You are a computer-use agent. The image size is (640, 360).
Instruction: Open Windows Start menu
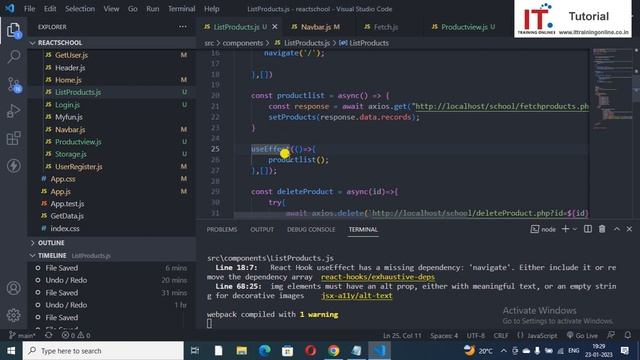point(11,351)
